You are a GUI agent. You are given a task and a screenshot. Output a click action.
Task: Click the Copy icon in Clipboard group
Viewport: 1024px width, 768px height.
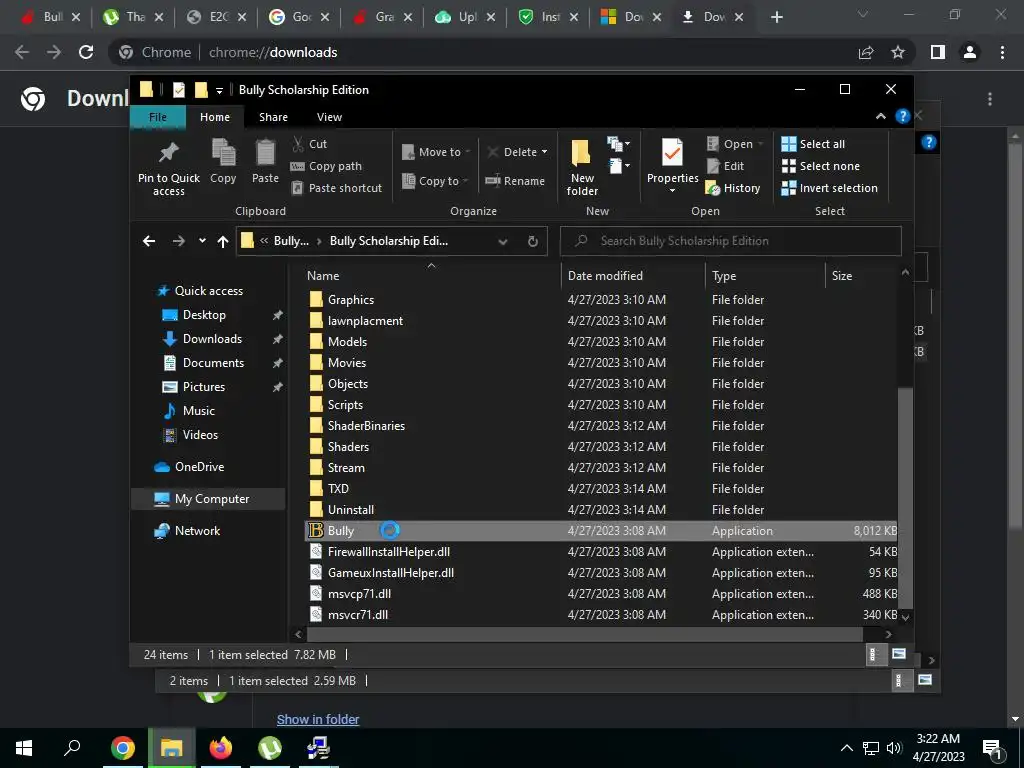tap(223, 161)
